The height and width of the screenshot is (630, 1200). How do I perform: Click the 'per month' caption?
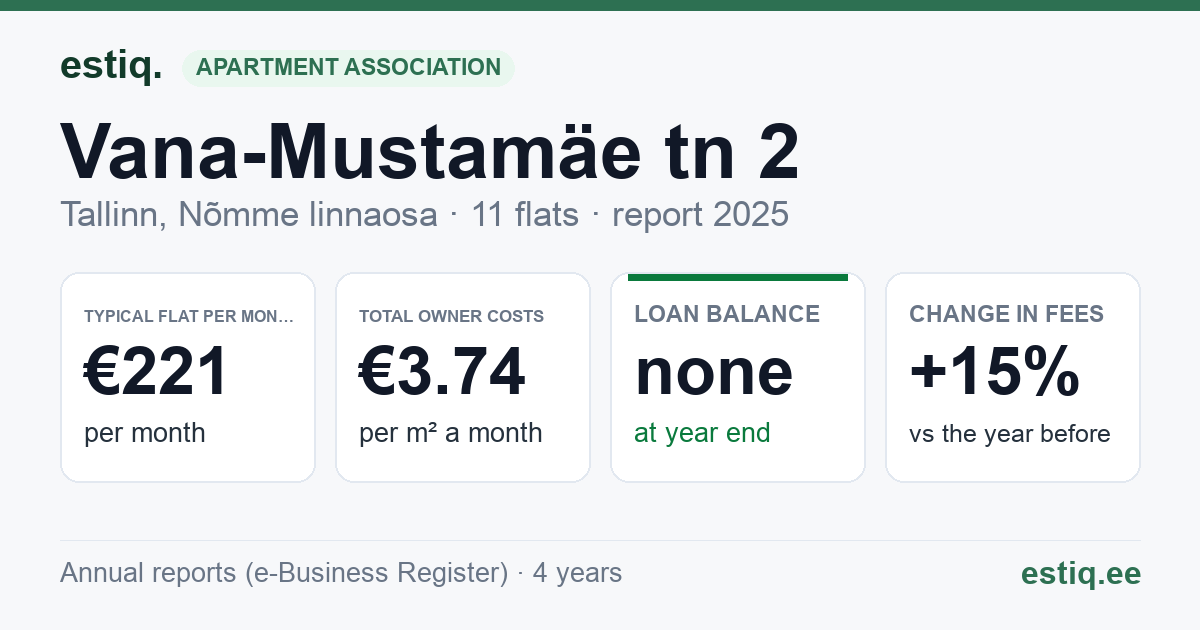tap(145, 433)
